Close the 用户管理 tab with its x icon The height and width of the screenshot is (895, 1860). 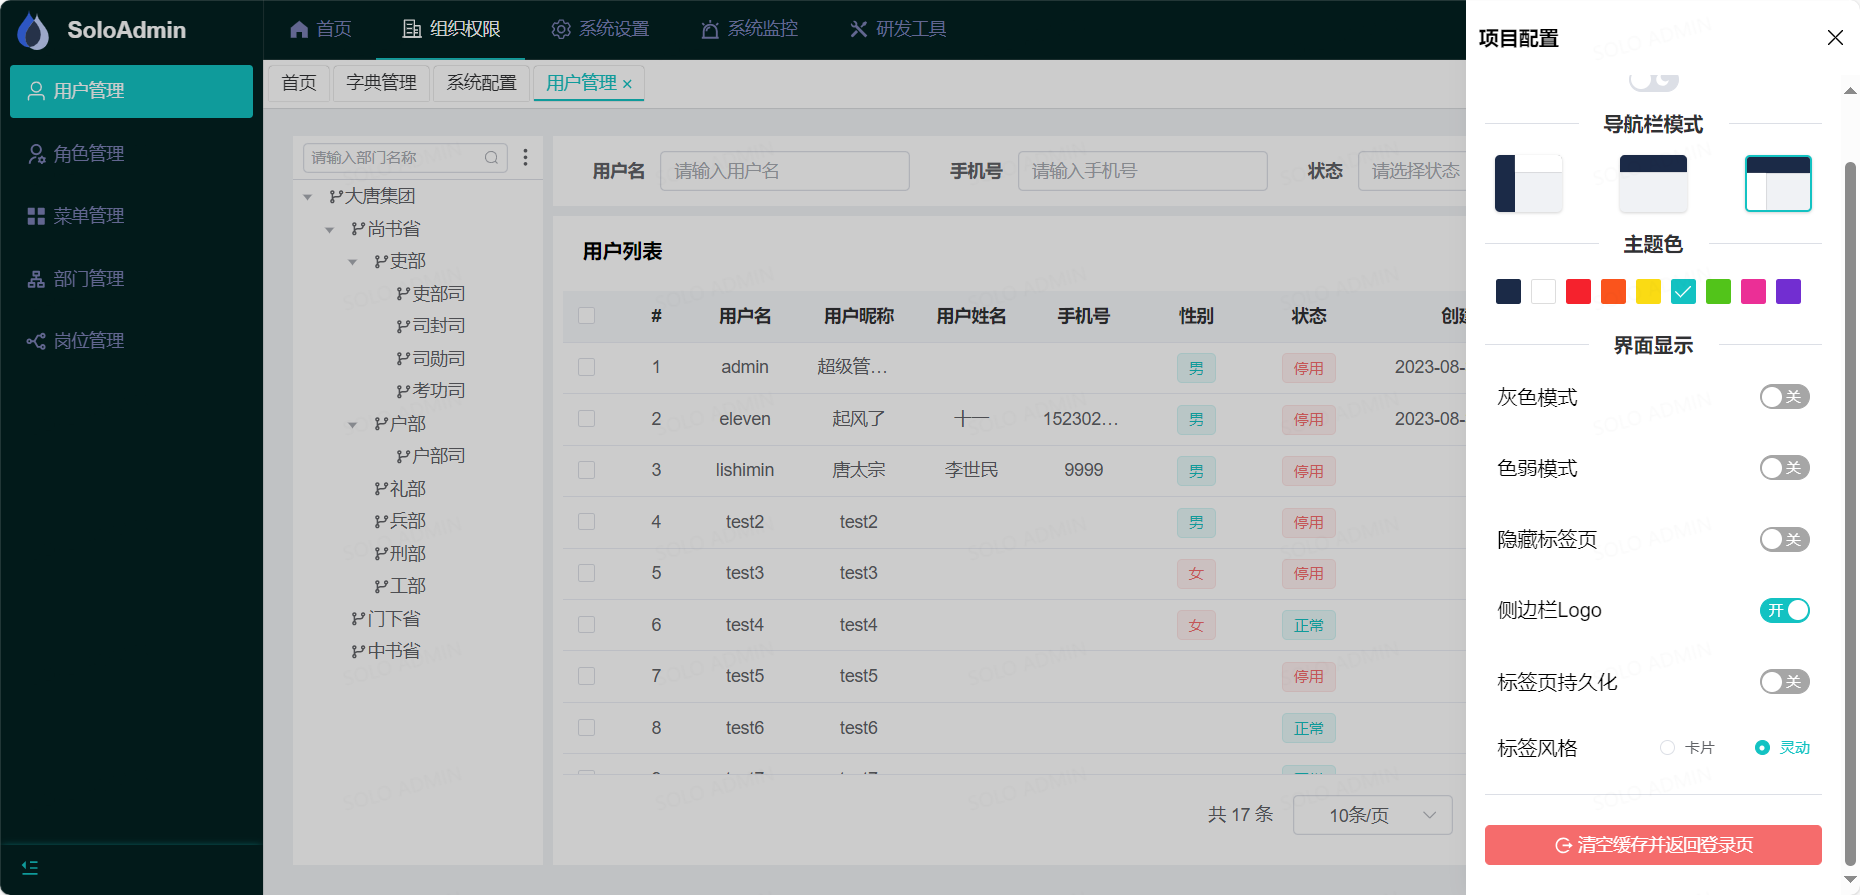tap(627, 84)
